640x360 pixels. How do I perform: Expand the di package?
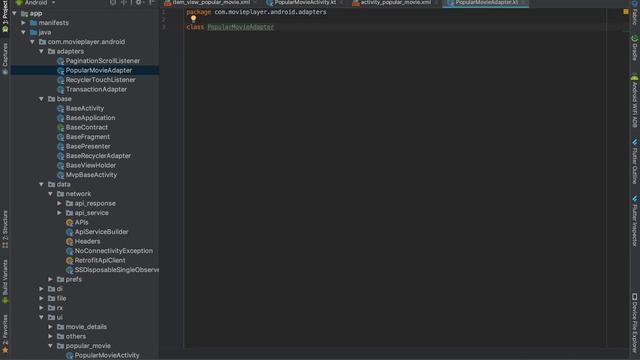pyautogui.click(x=42, y=289)
